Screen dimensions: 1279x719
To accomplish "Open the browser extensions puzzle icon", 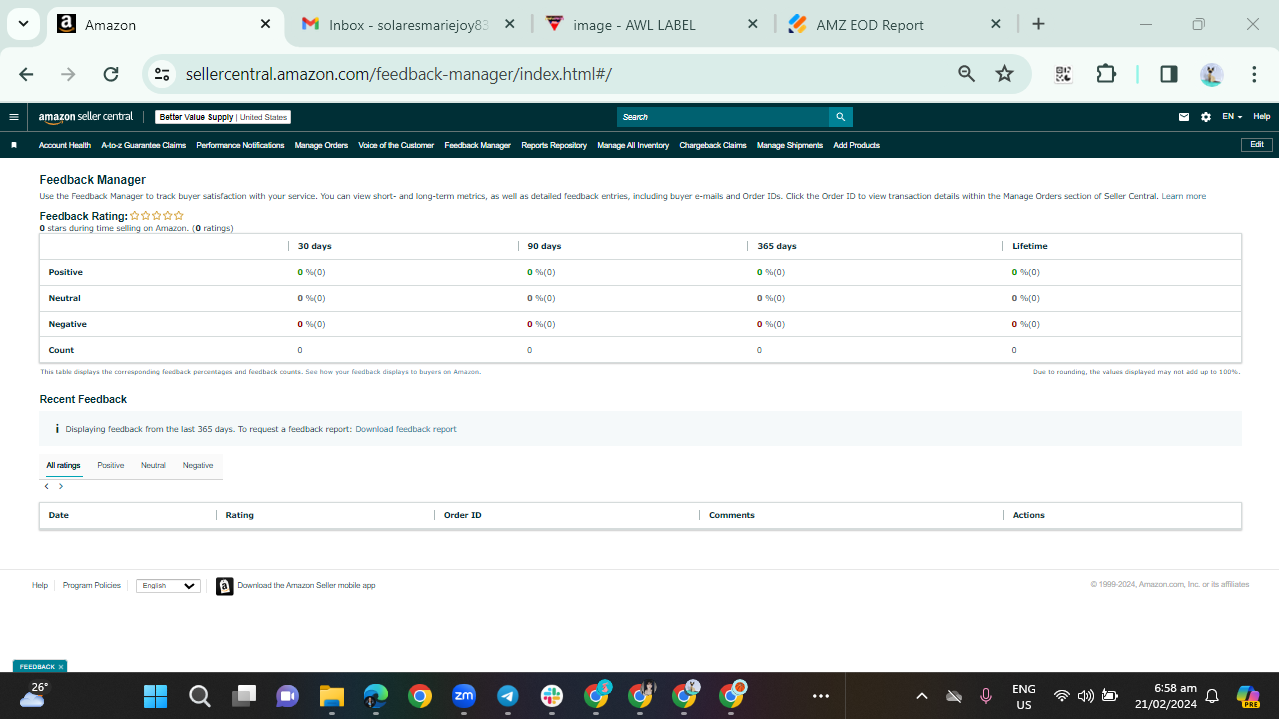I will [x=1106, y=74].
